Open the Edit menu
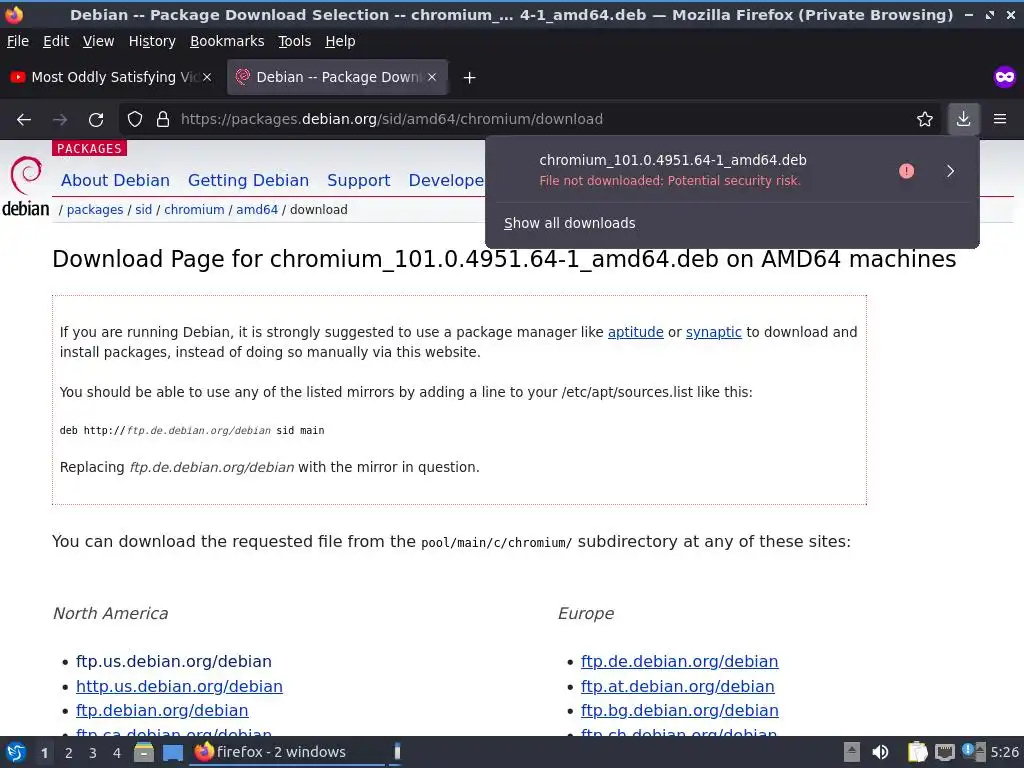1024x768 pixels. coord(56,41)
